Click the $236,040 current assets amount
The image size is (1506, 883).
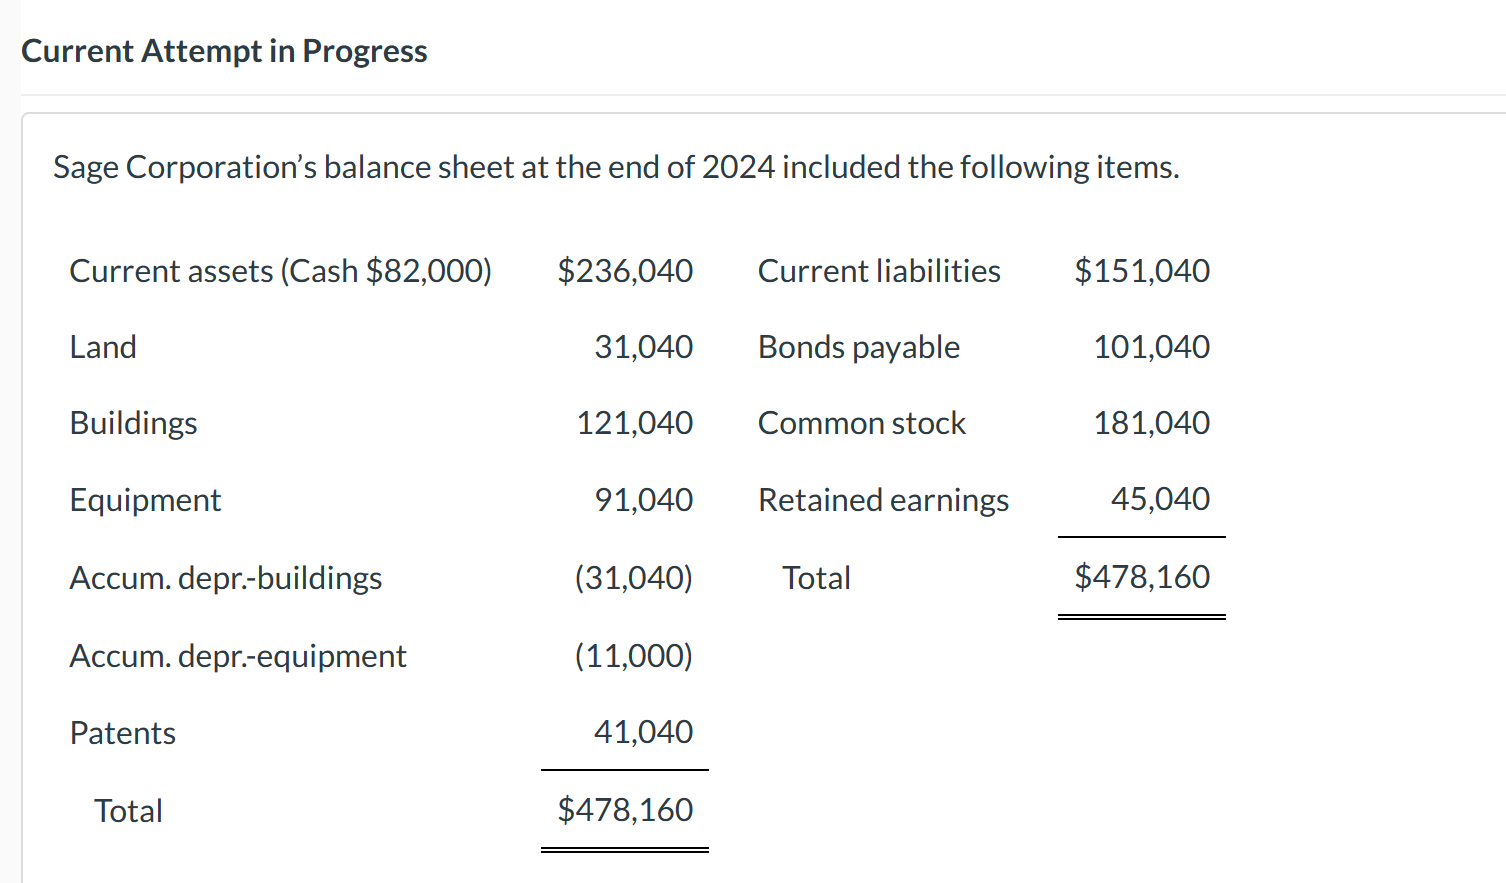(625, 271)
